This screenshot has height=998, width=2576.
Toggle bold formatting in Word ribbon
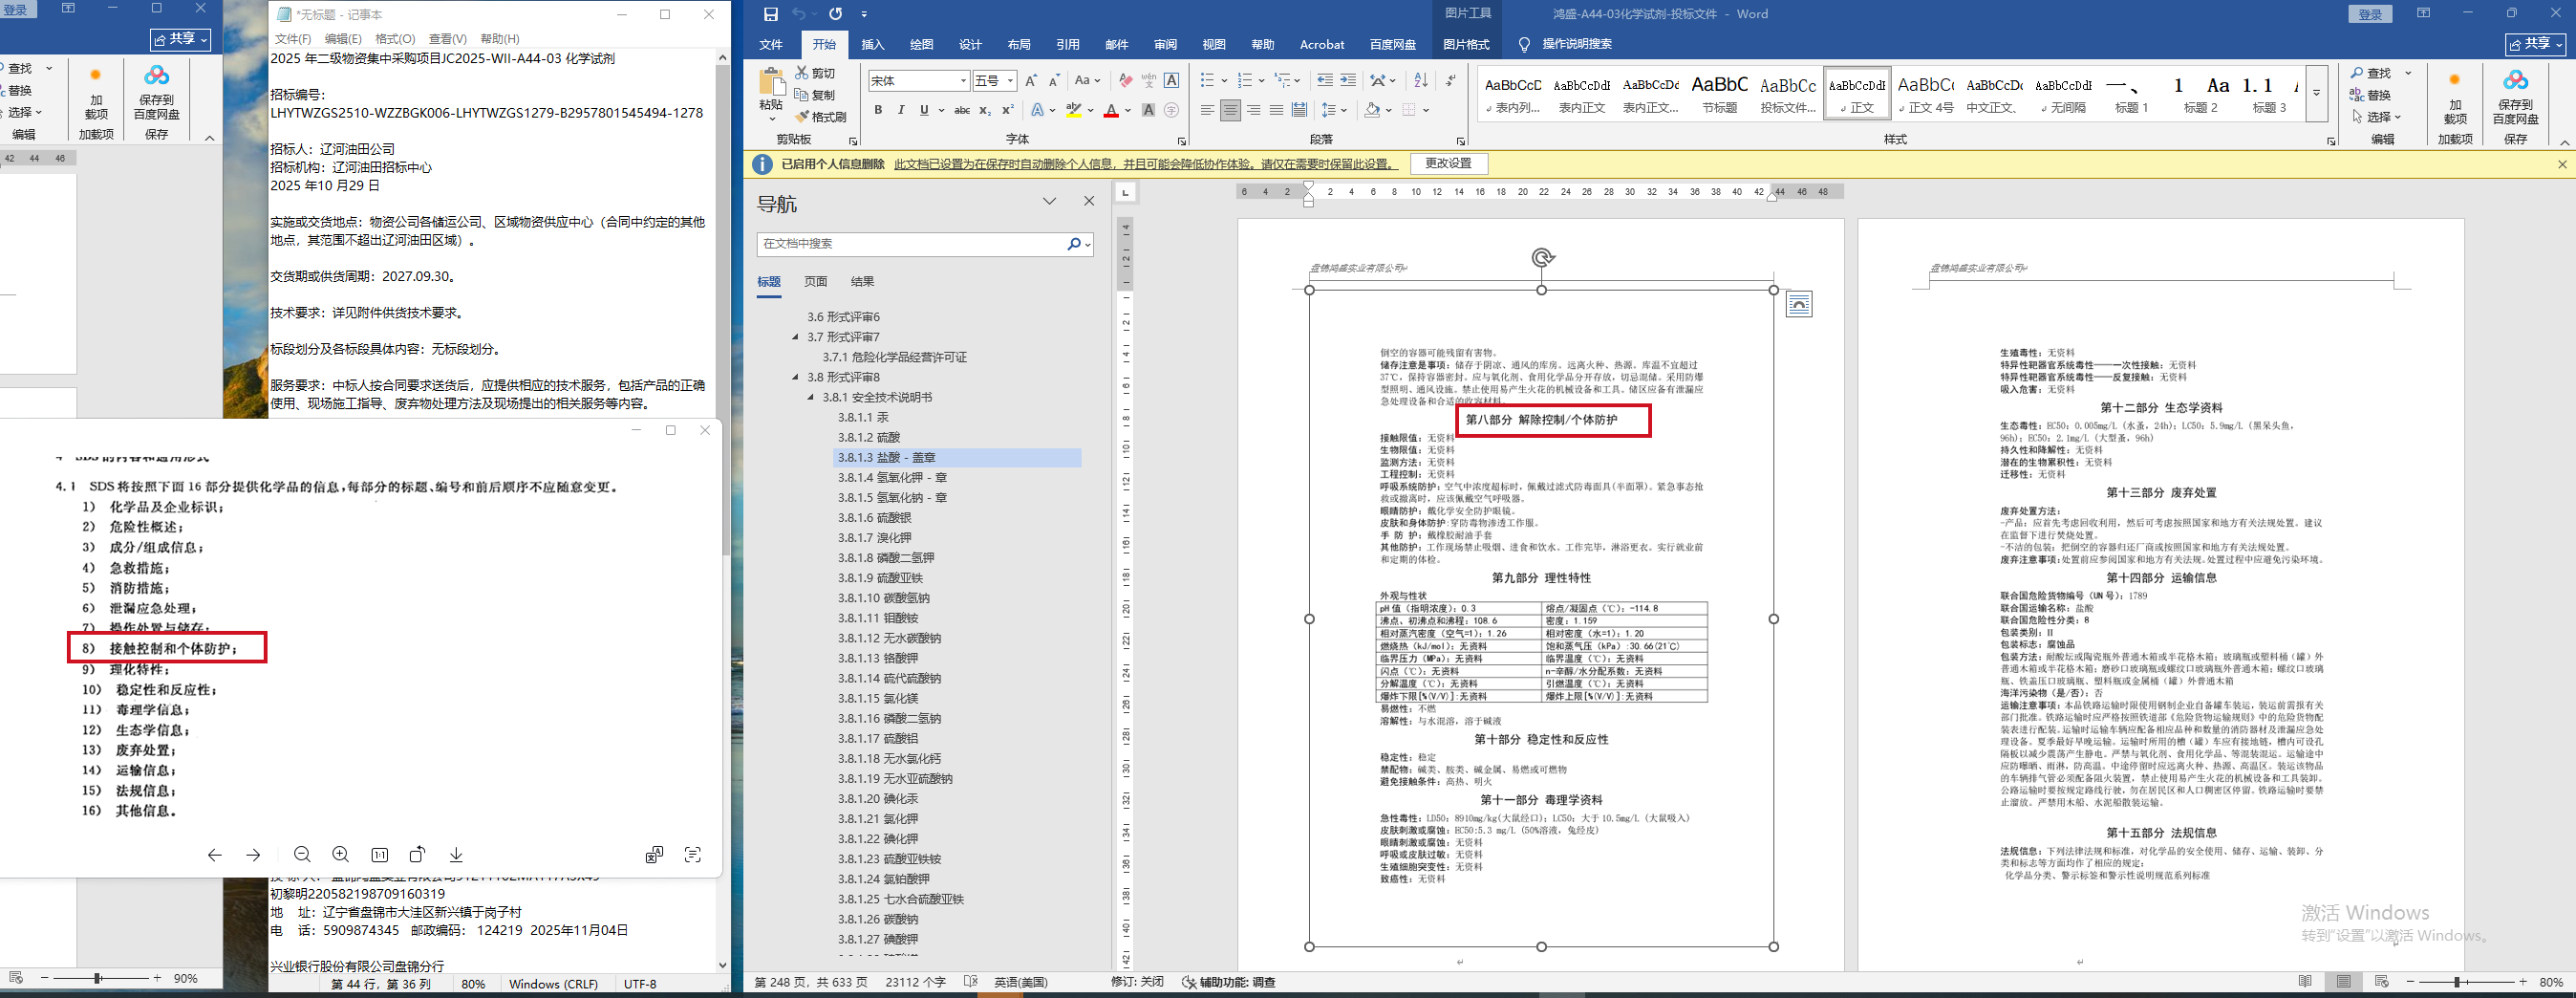(878, 110)
